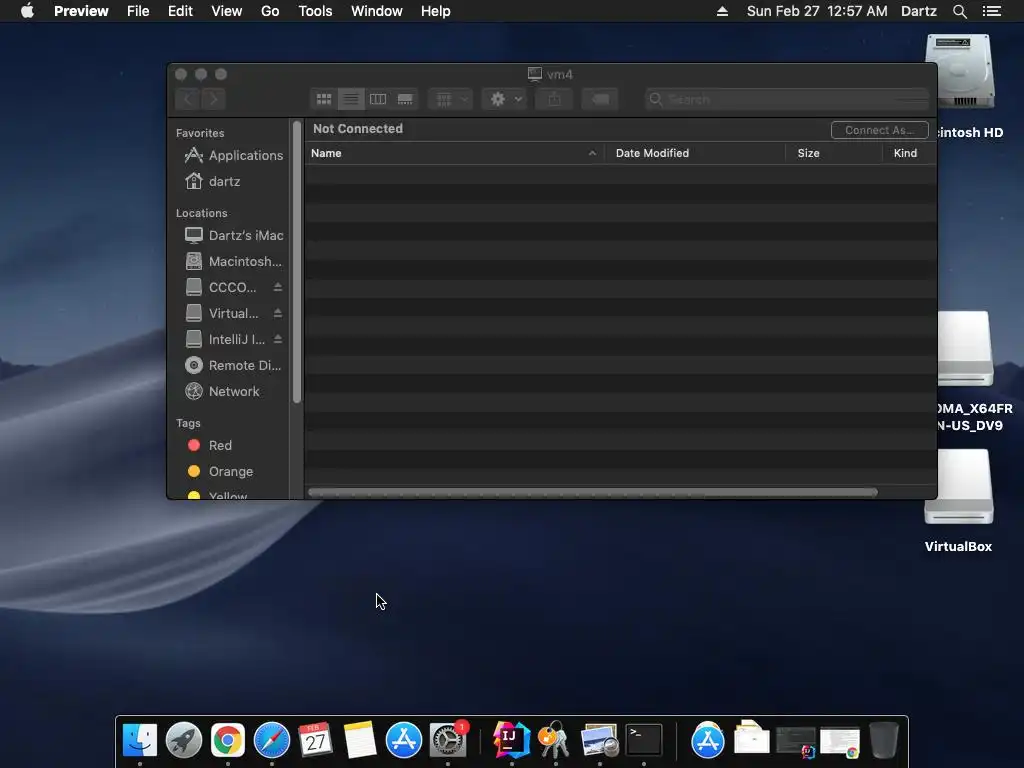Open Notes from the Dock
The width and height of the screenshot is (1024, 768).
point(360,741)
